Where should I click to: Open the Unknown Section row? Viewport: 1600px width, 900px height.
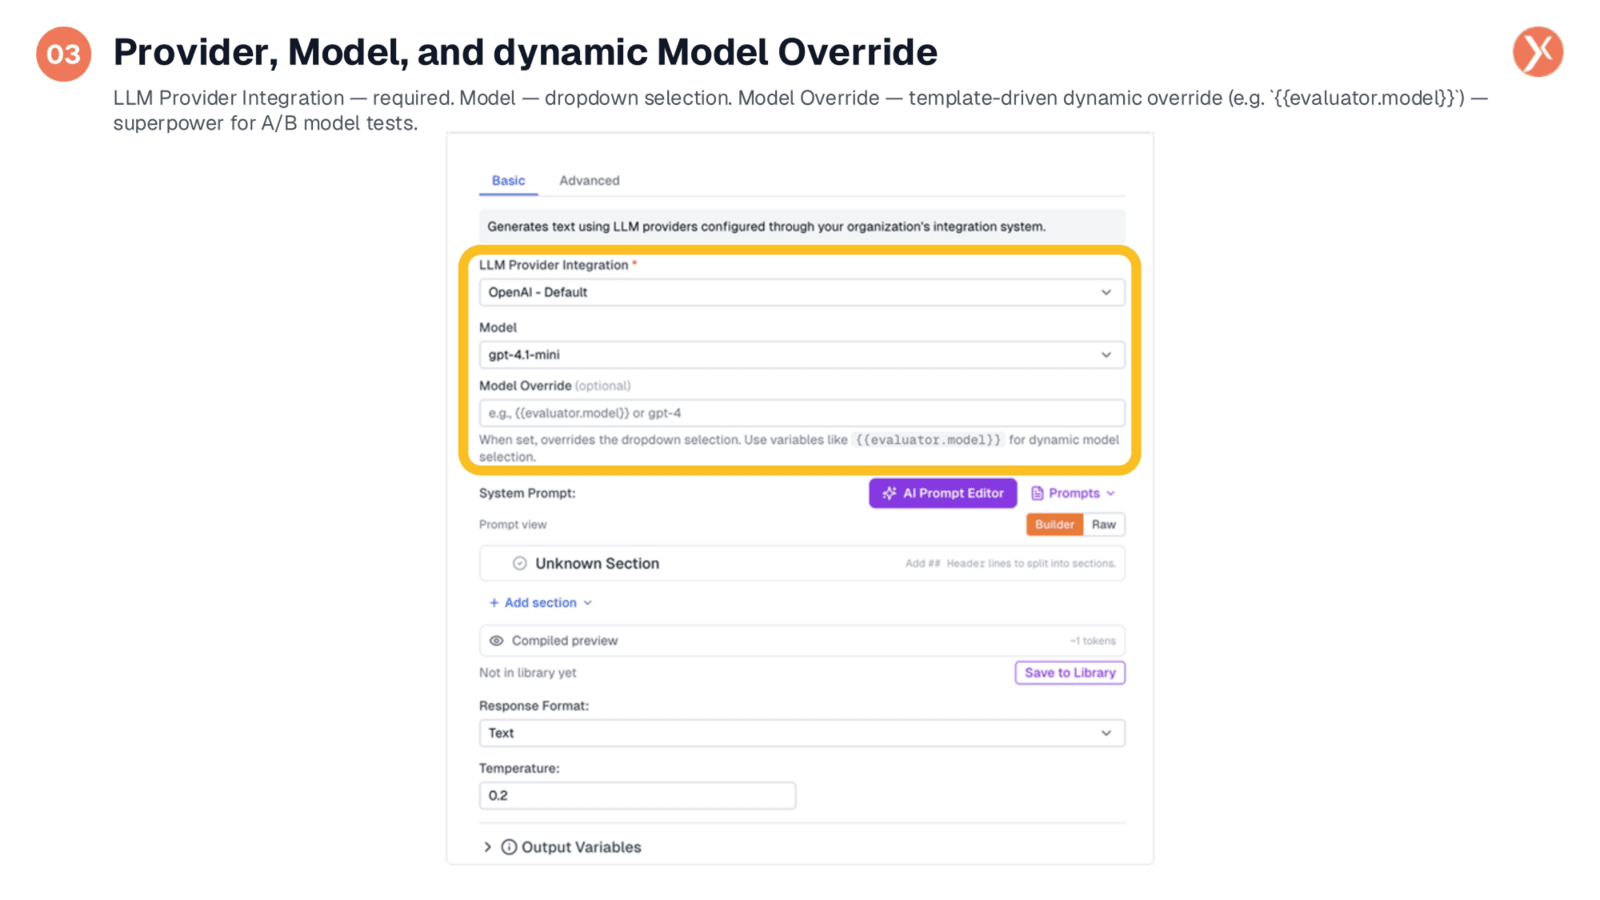(802, 563)
